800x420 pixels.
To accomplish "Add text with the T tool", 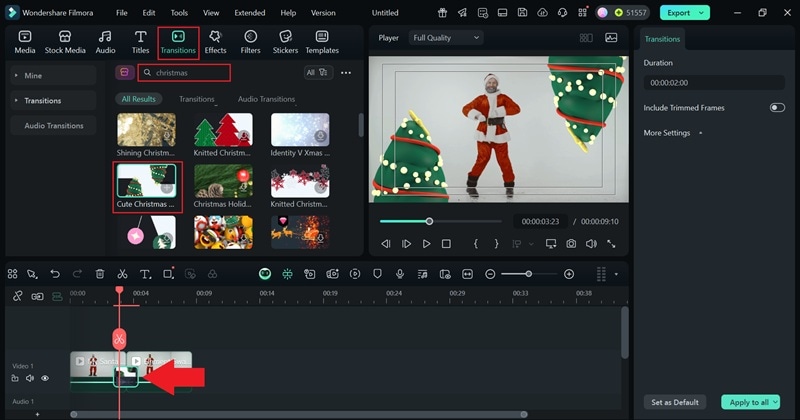I will click(x=145, y=274).
